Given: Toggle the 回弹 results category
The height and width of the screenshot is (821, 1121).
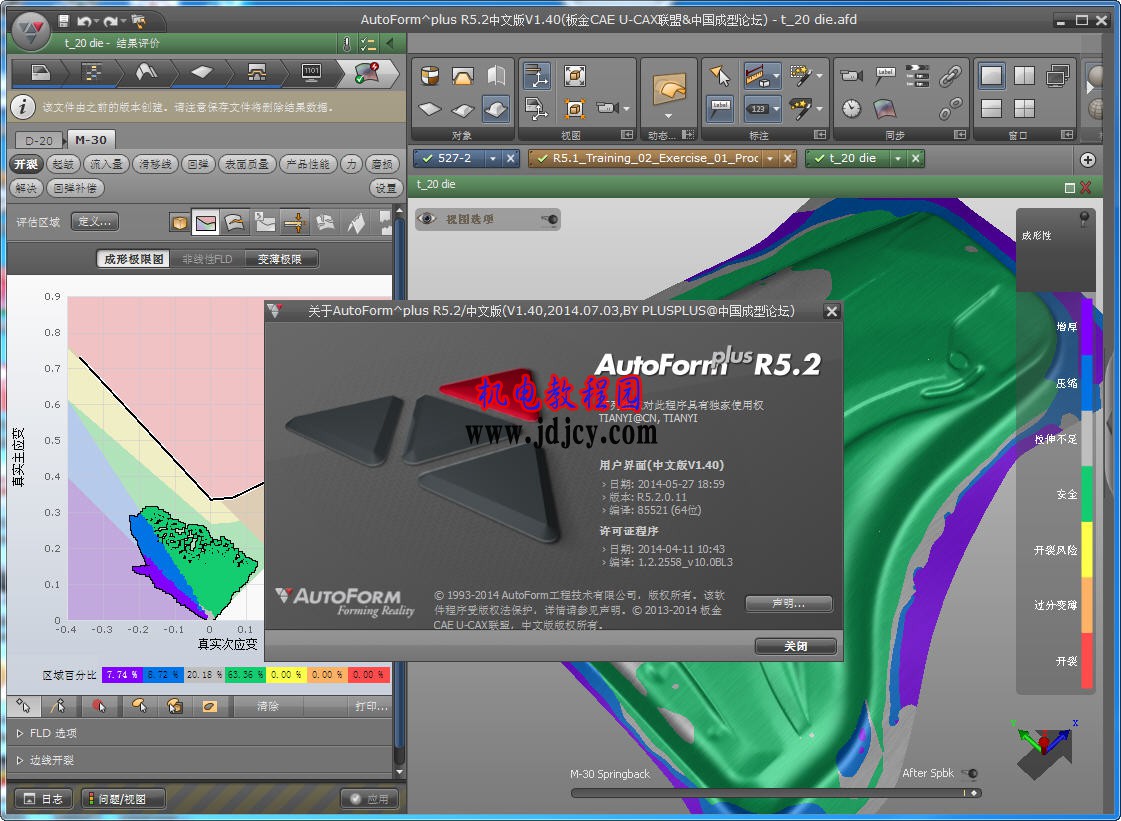Looking at the screenshot, I should click(197, 164).
